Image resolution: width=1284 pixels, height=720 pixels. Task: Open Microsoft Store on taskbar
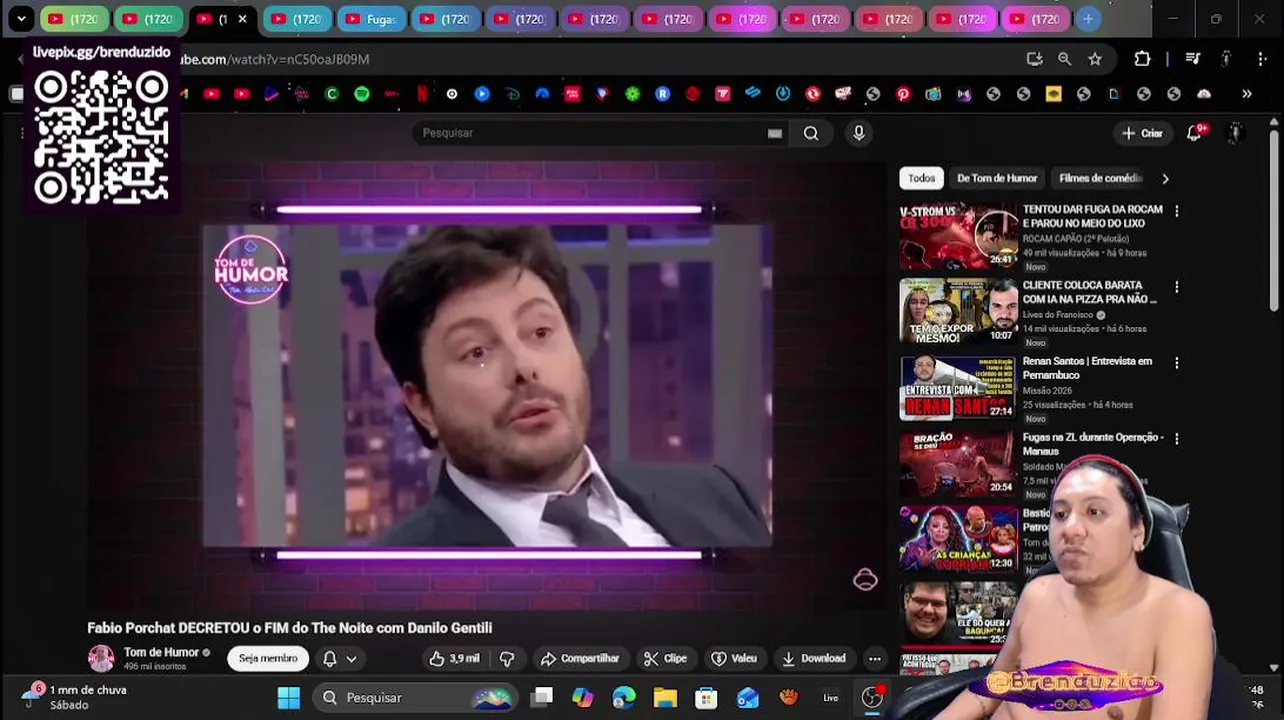[706, 697]
